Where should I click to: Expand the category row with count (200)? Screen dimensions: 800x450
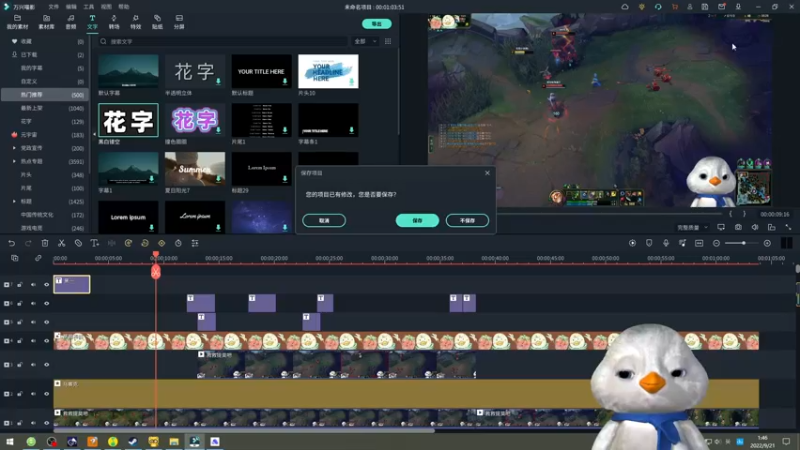coord(14,148)
